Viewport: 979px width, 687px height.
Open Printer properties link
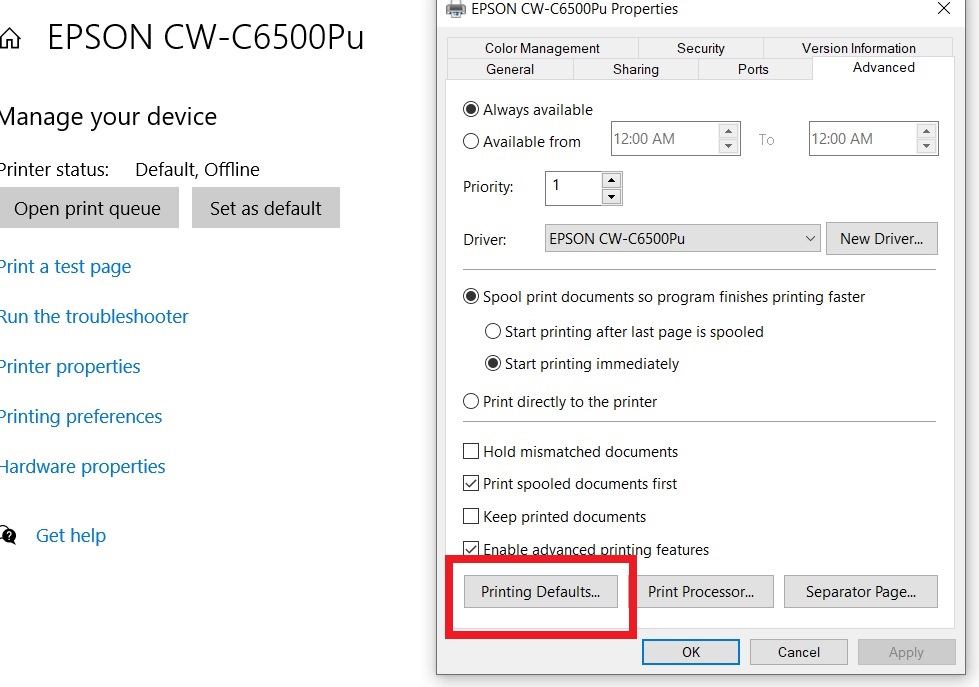pos(70,367)
